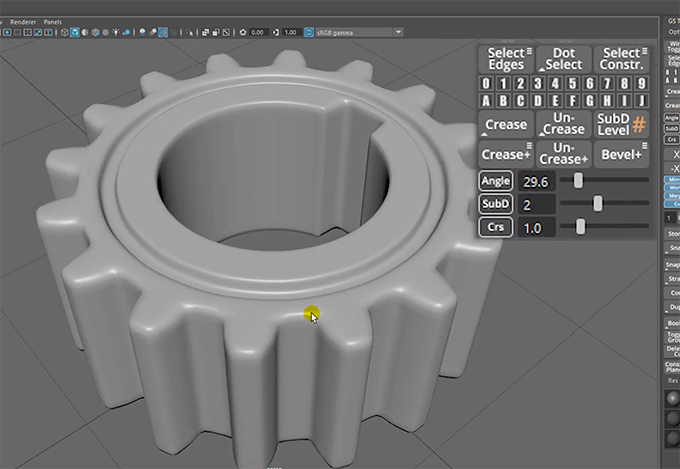The height and width of the screenshot is (469, 680).
Task: Click the Un-Crease button
Action: tap(564, 124)
